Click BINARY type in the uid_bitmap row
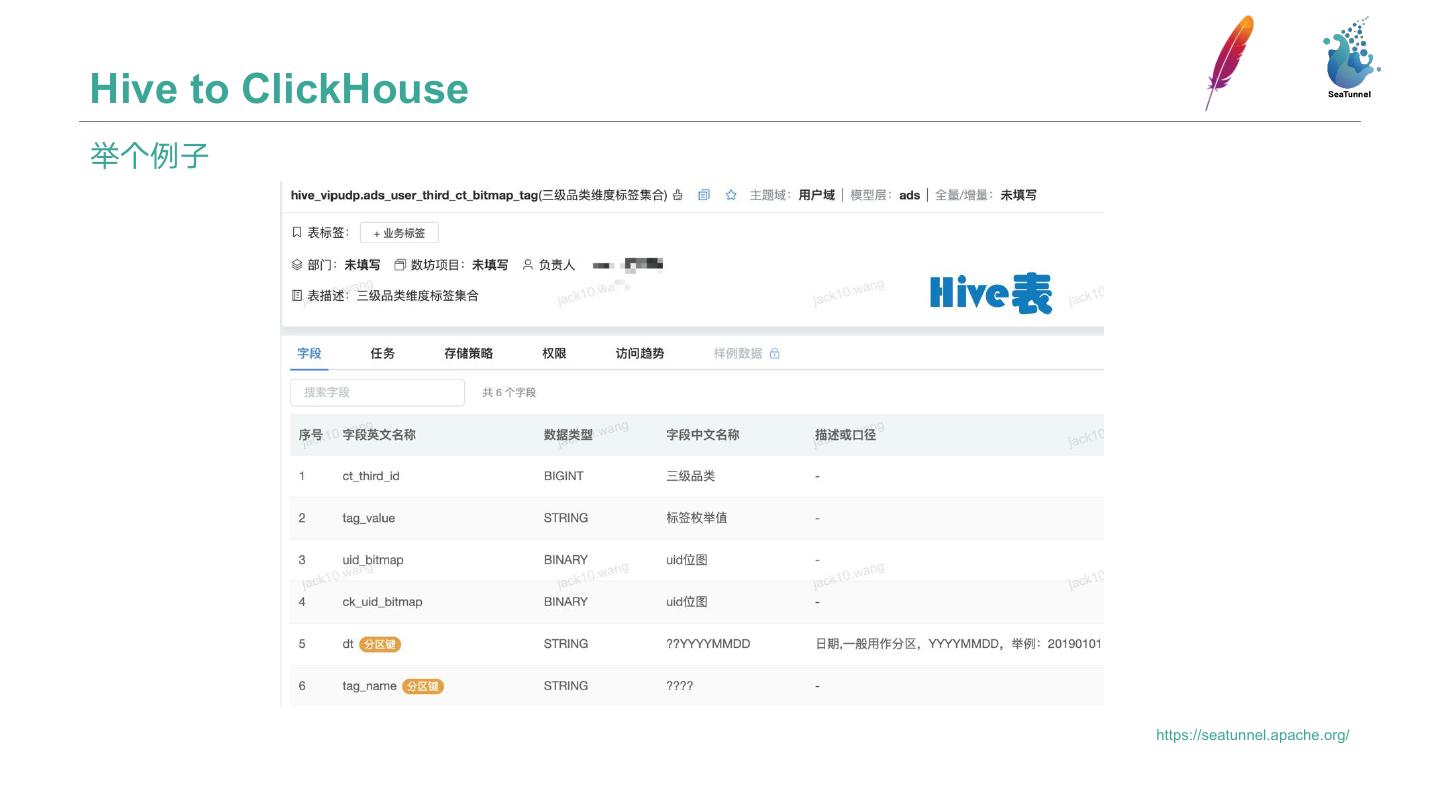The width and height of the screenshot is (1440, 810). (x=566, y=560)
